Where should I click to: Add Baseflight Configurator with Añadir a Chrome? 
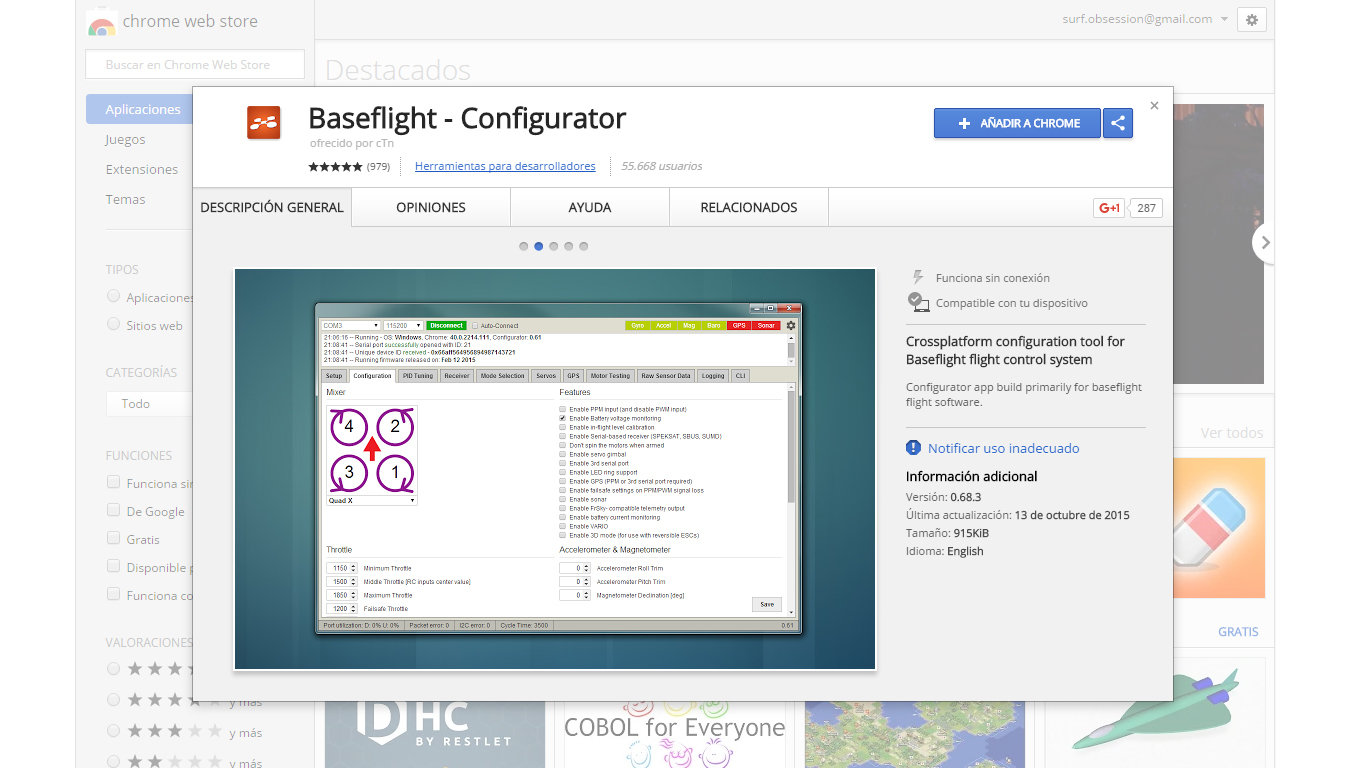click(1017, 123)
